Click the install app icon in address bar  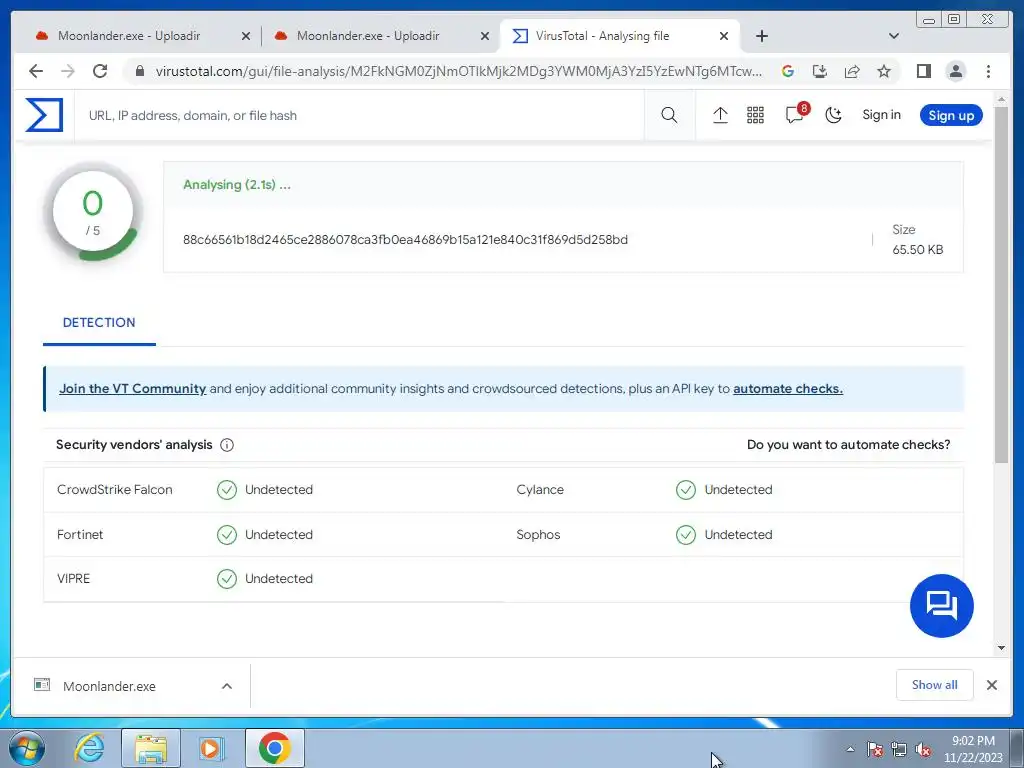coord(820,71)
